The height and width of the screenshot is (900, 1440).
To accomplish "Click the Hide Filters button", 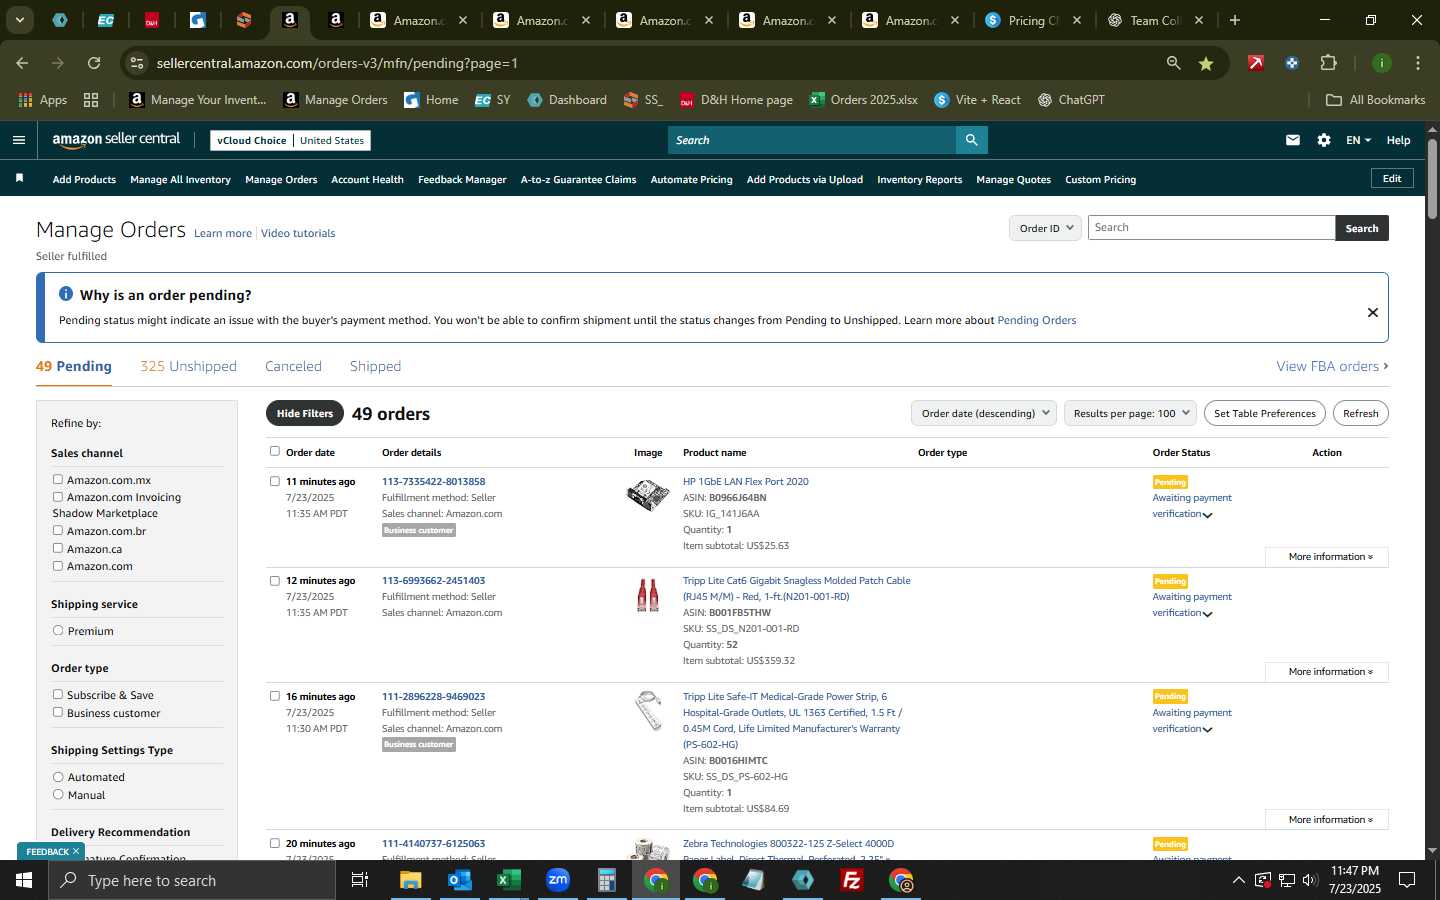I will 305,413.
